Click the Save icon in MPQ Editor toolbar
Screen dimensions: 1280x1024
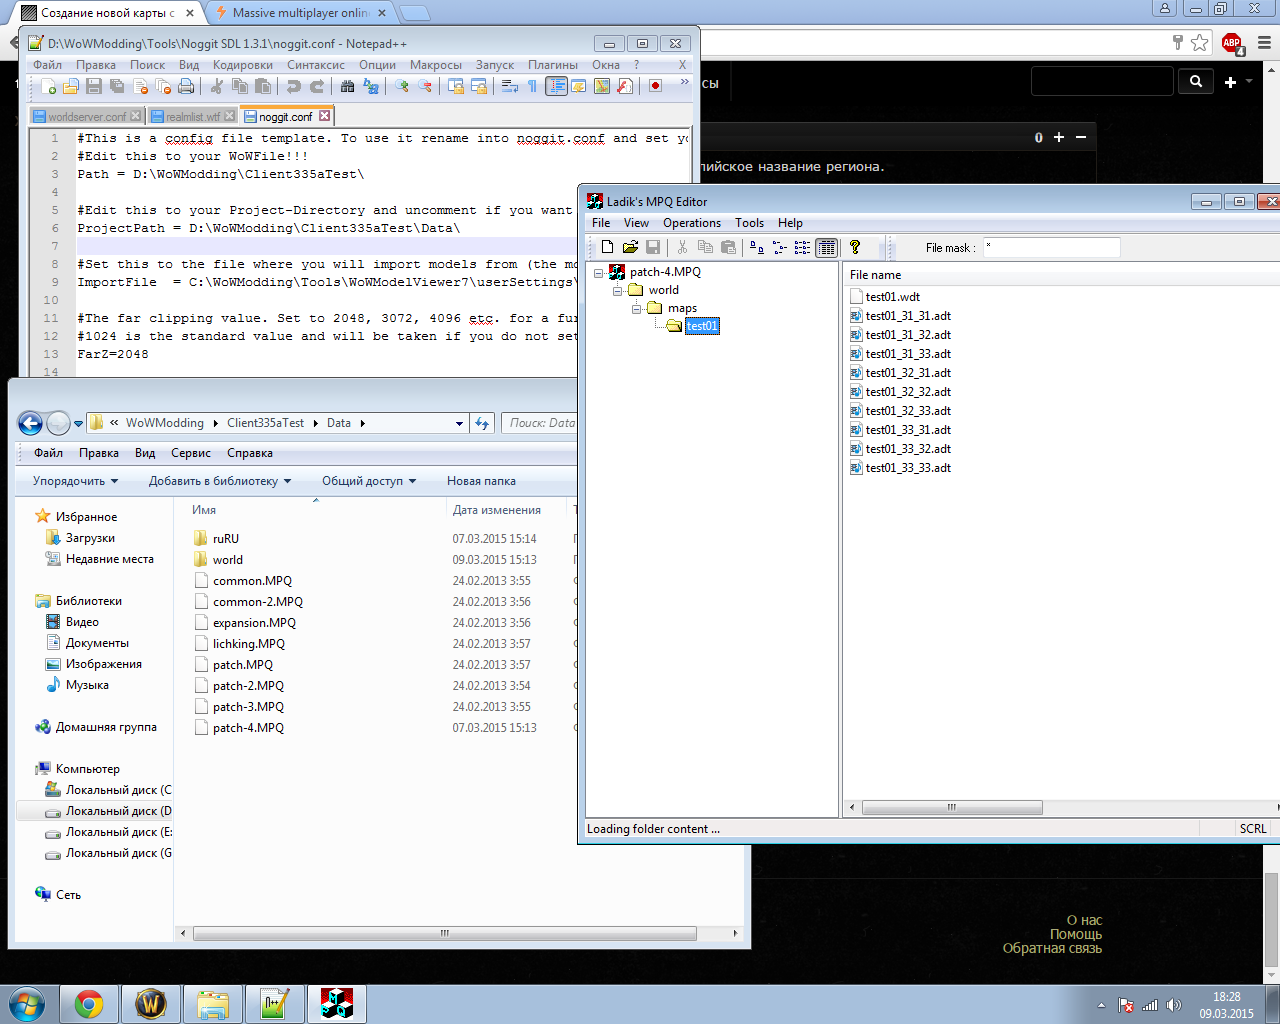tap(653, 247)
